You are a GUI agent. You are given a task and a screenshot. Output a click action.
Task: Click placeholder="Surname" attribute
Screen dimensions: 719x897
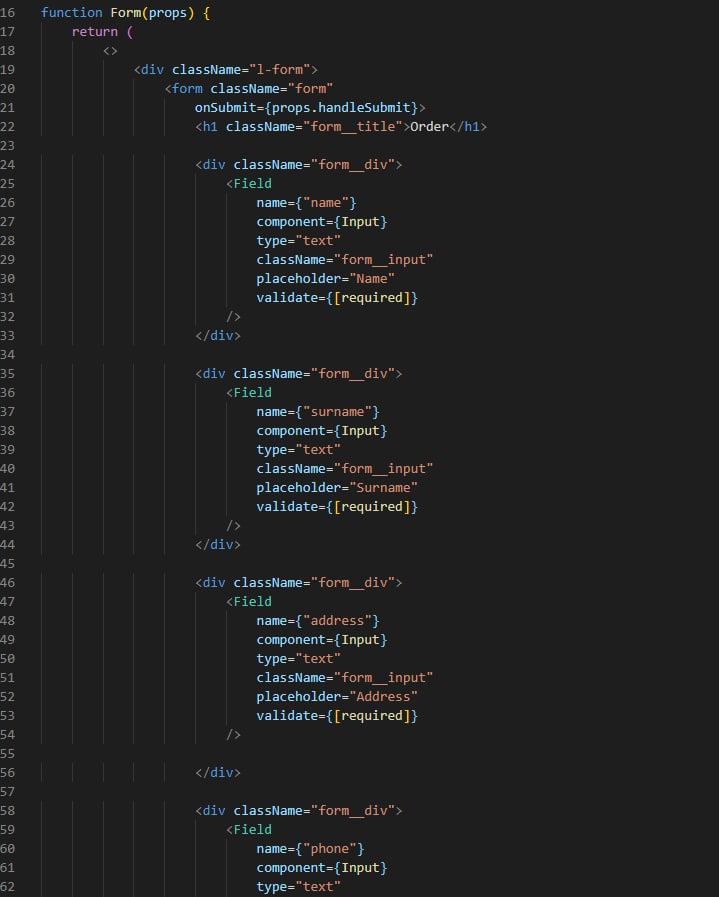(337, 487)
